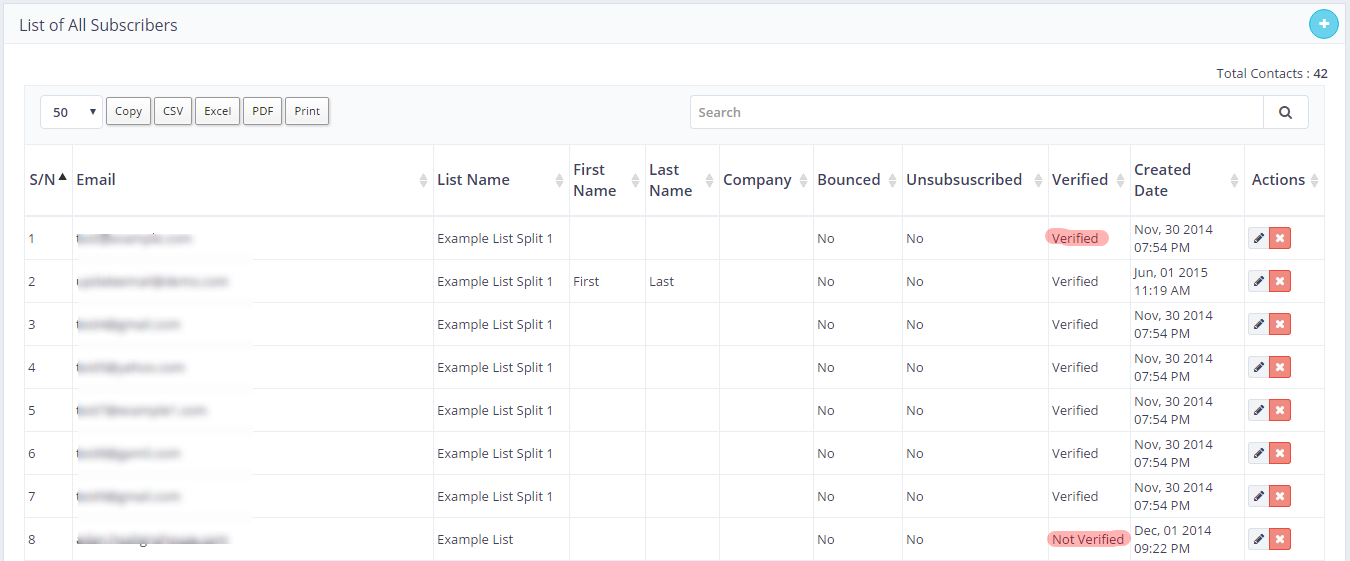The width and height of the screenshot is (1350, 561).
Task: Download the list as PDF
Action: 262,111
